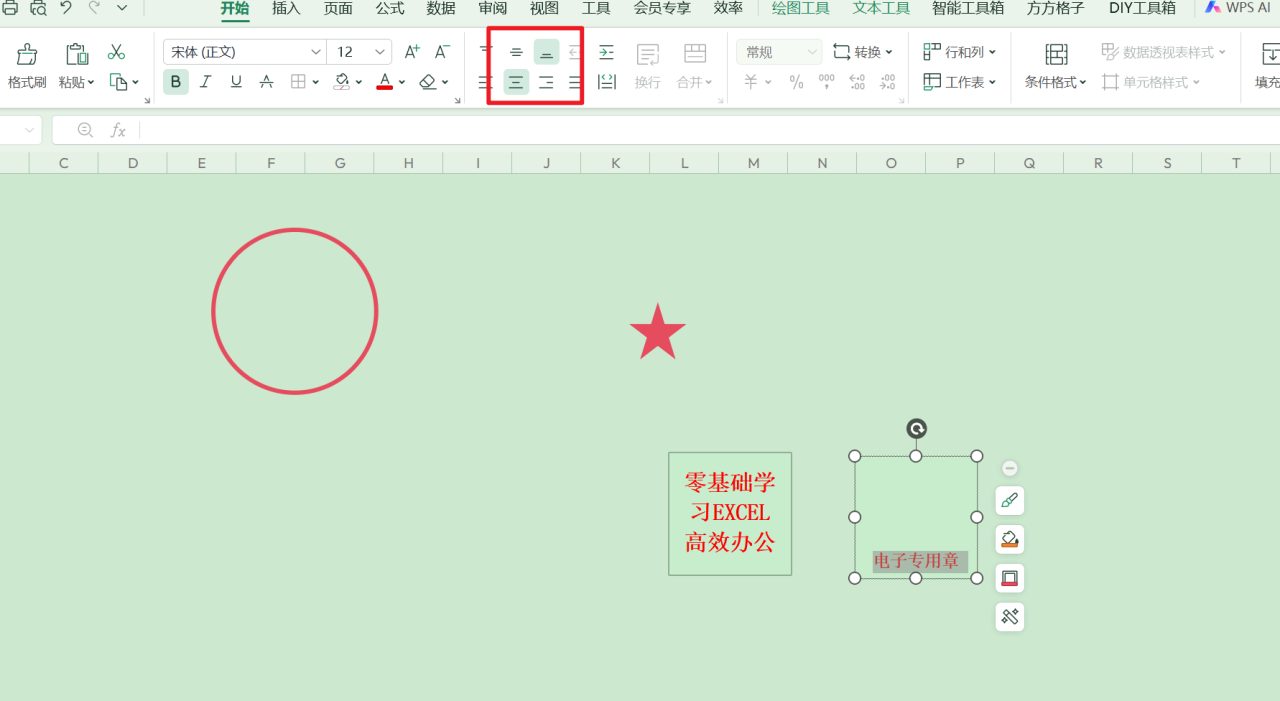The width and height of the screenshot is (1280, 701).
Task: Decrease font size with A- icon
Action: coord(442,52)
